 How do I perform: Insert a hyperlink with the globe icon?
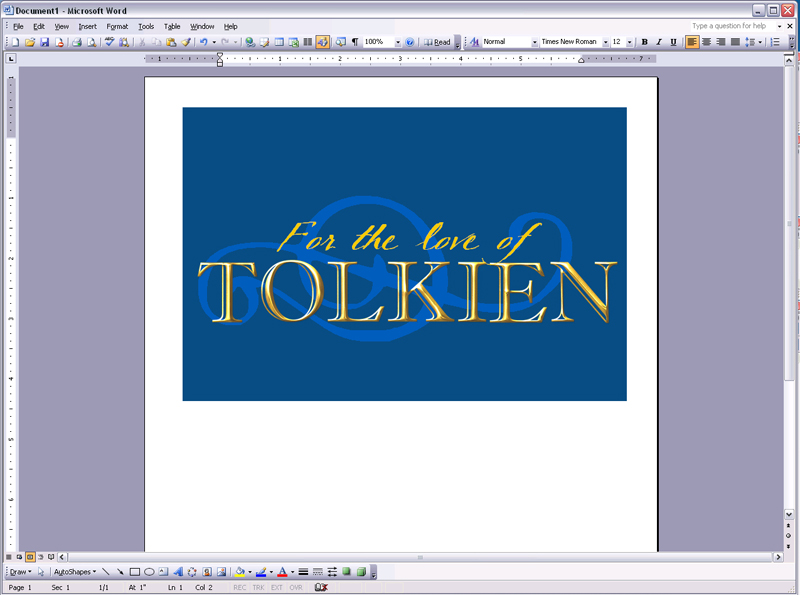click(x=250, y=42)
